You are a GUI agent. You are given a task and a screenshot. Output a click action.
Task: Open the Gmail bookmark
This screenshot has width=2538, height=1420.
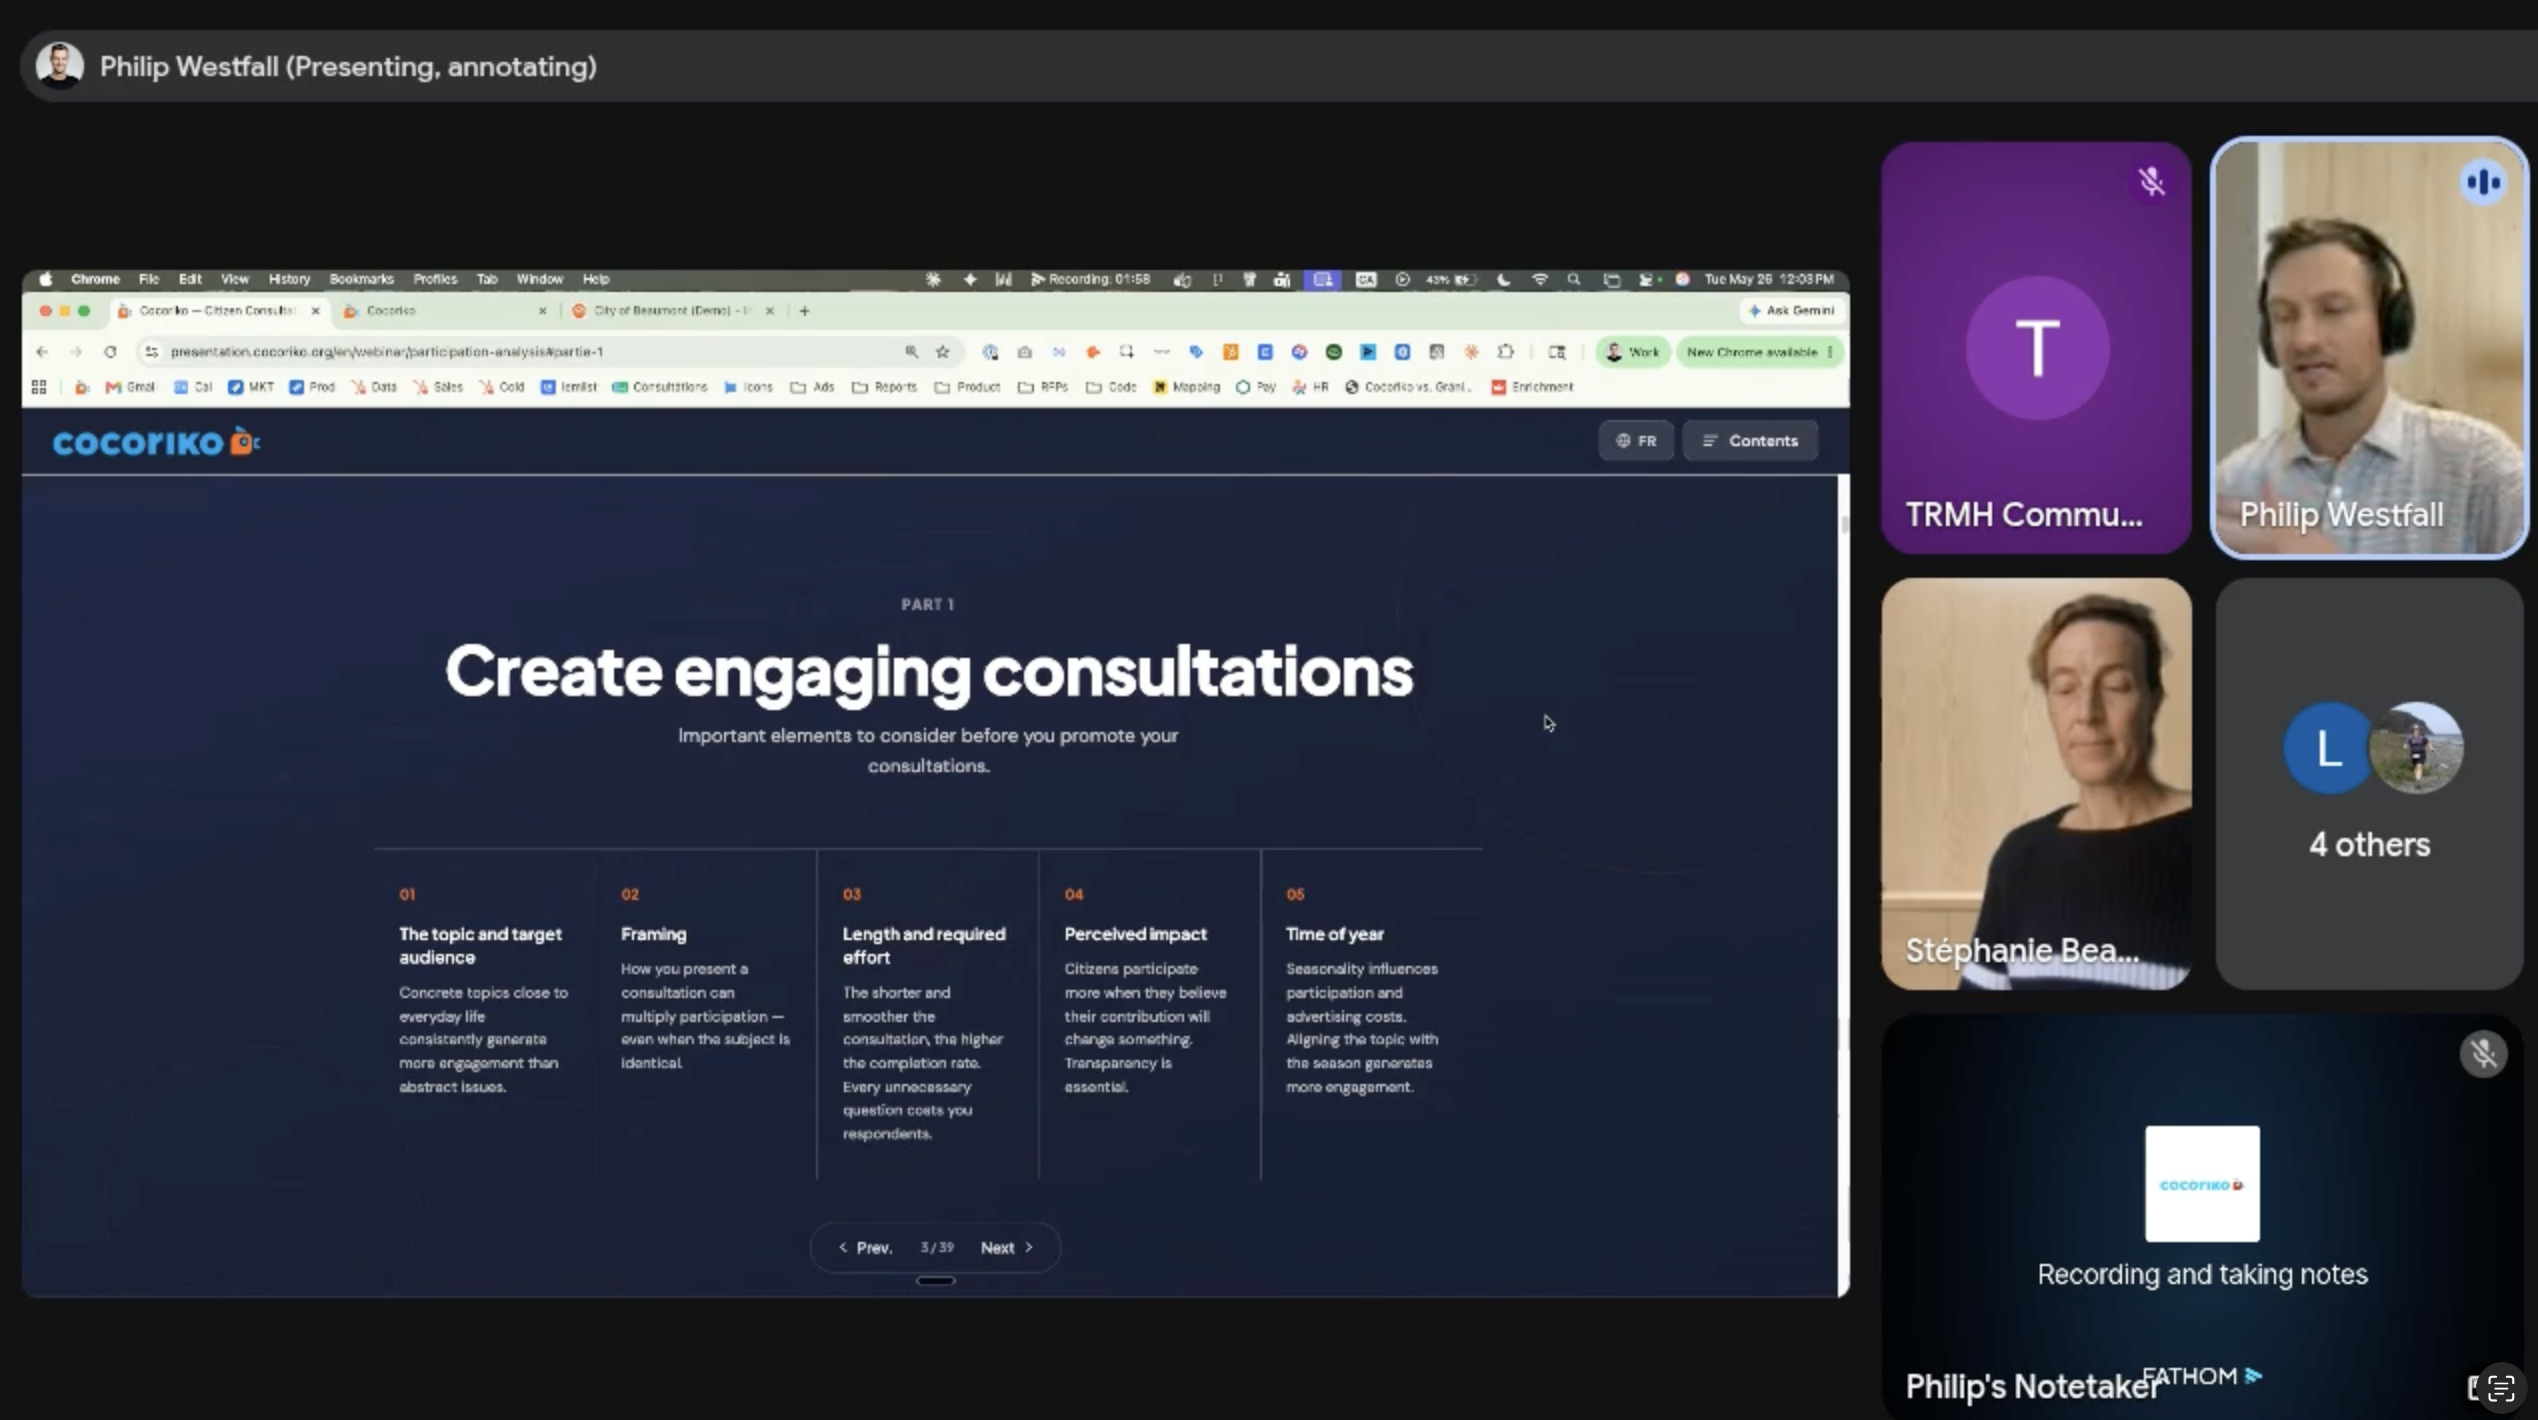pos(130,387)
